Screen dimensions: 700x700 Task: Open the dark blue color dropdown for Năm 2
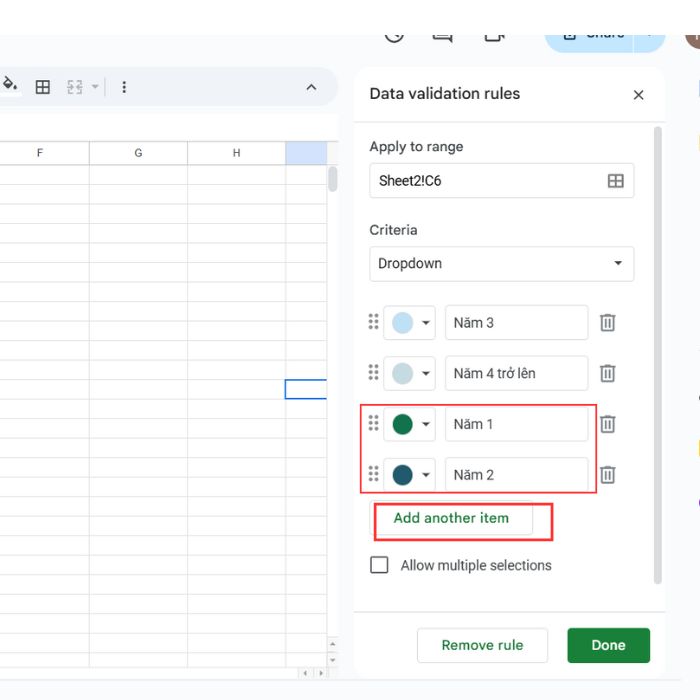point(409,475)
